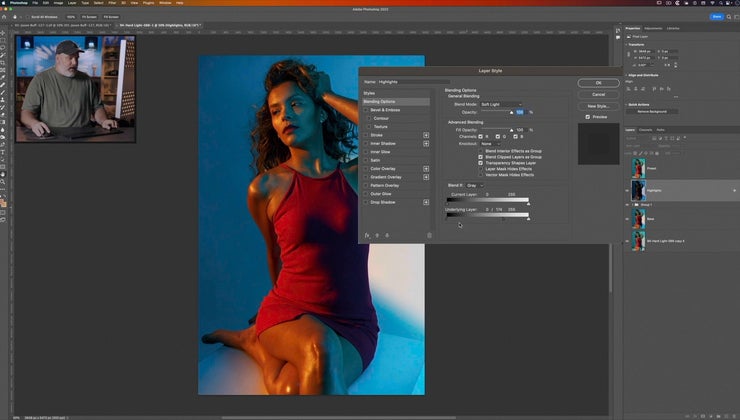Screen dimensions: 740x420
Task: Switch to the Adjustments panel tab
Action: click(653, 28)
